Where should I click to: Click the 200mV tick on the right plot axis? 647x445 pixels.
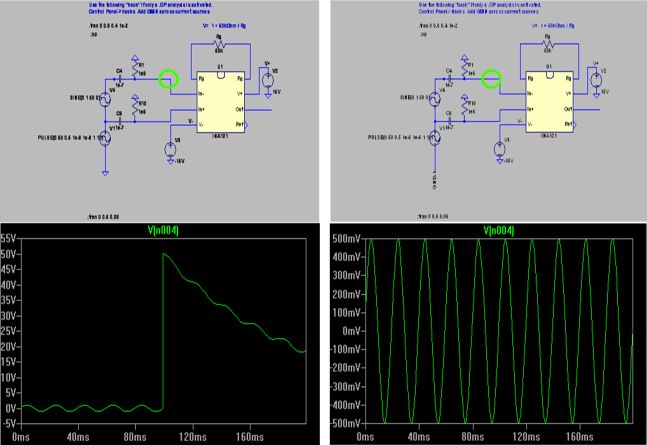347,294
